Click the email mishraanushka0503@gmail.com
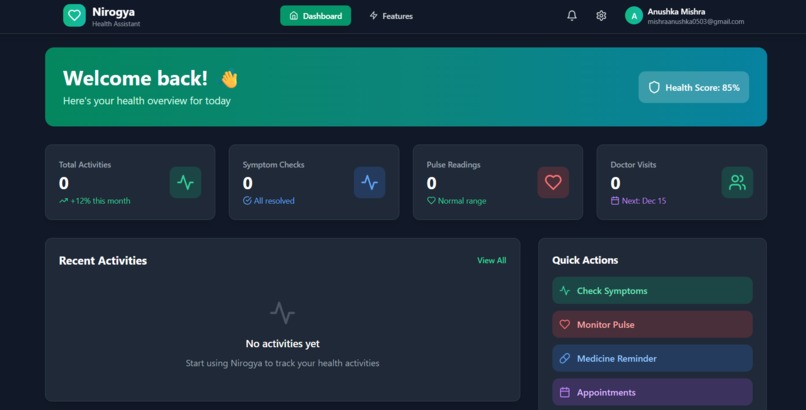 (x=695, y=22)
